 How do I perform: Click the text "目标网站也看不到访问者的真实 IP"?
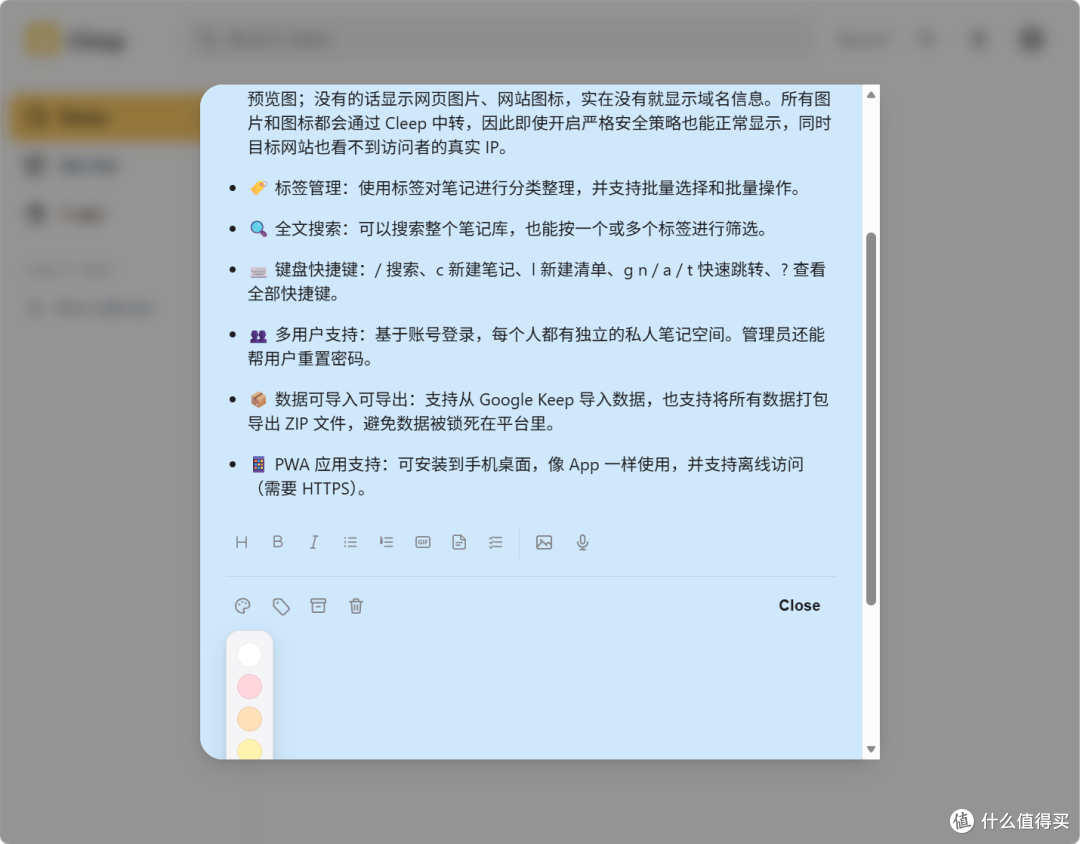point(373,147)
